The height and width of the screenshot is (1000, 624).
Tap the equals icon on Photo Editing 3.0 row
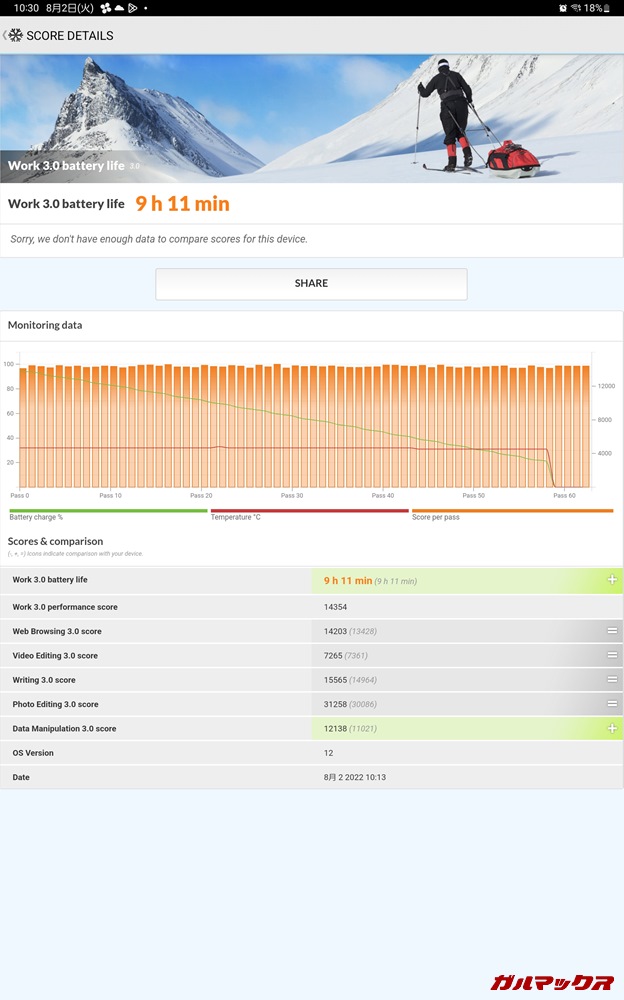[x=611, y=704]
